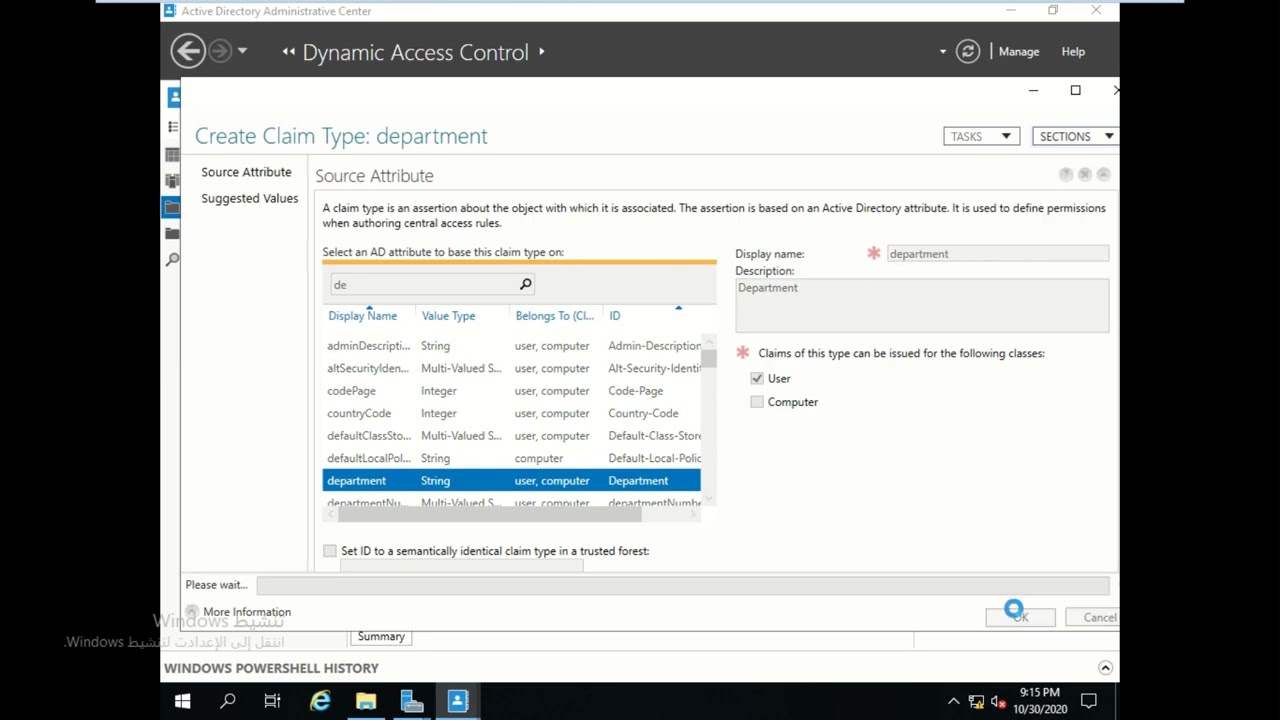Uncheck the User class checkbox

pyautogui.click(x=757, y=378)
